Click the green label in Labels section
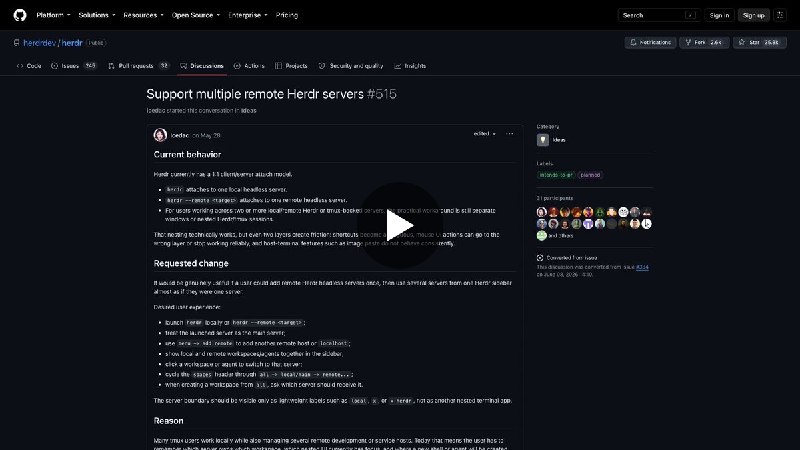The image size is (800, 450). [556, 175]
